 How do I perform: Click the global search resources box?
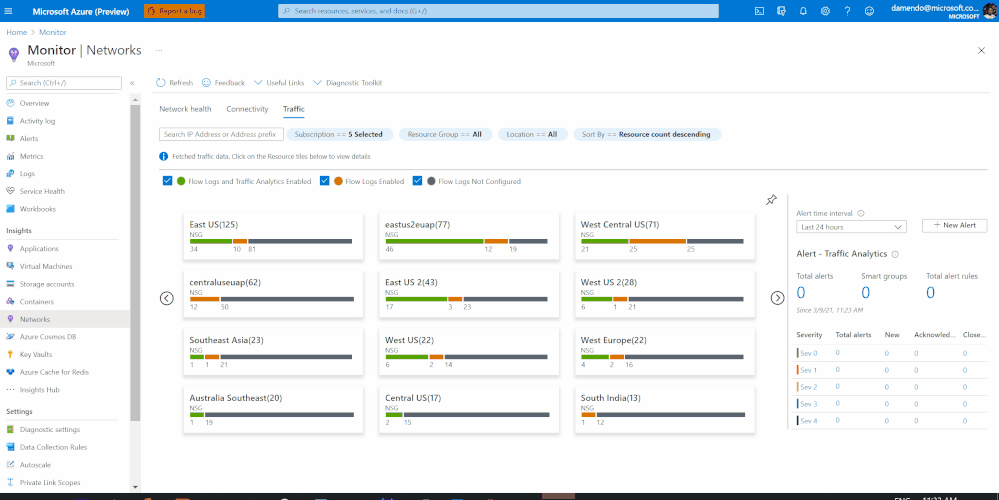coord(498,11)
